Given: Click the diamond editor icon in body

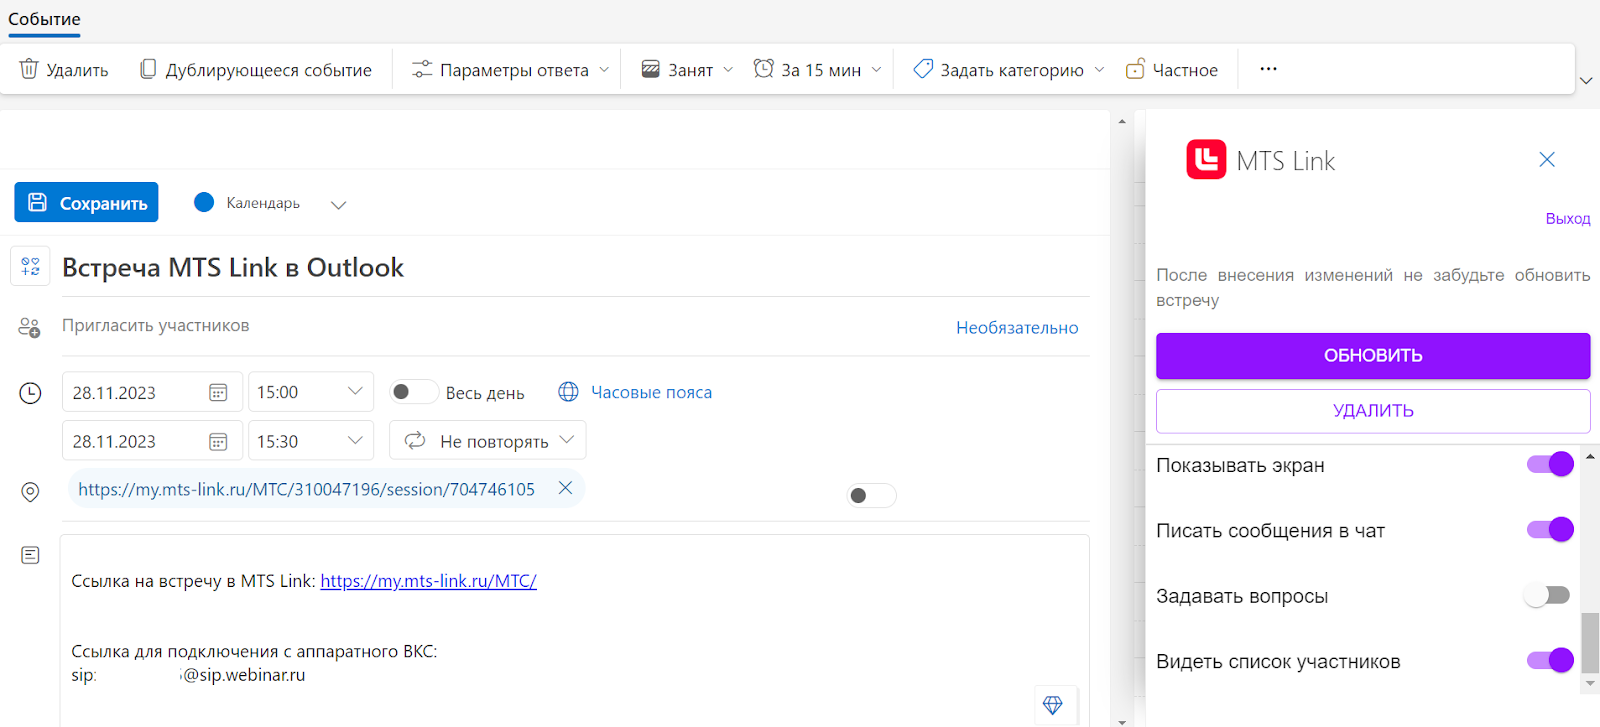Looking at the screenshot, I should coord(1052,705).
